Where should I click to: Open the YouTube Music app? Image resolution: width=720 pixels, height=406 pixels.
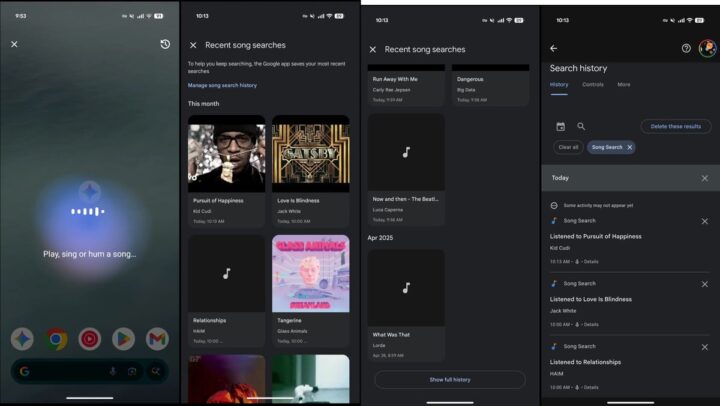pyautogui.click(x=90, y=339)
